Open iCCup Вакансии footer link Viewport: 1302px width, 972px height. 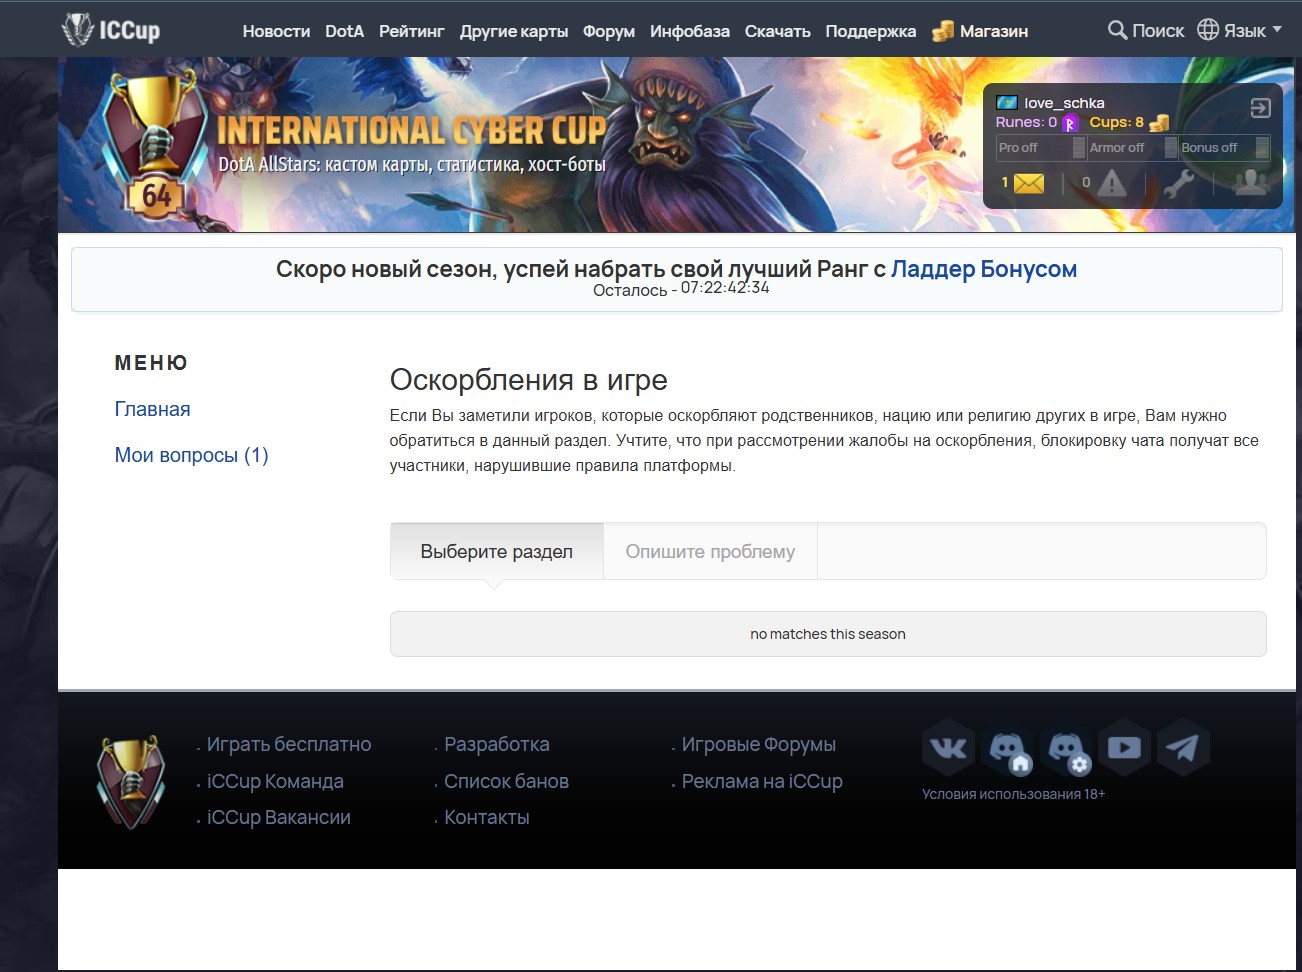coord(278,817)
